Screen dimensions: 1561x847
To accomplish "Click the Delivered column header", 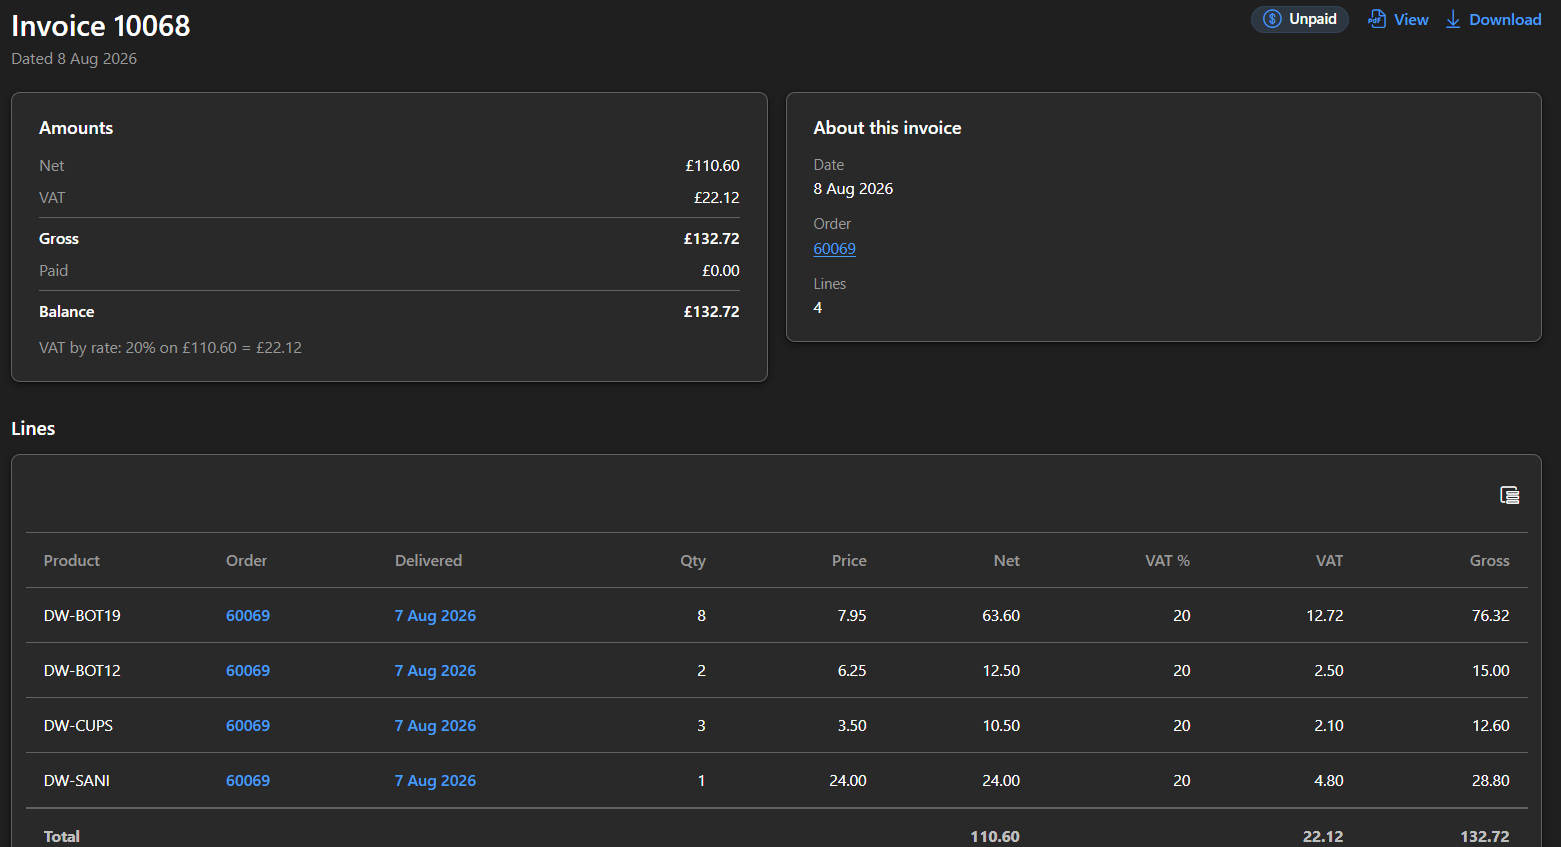I will [x=428, y=560].
